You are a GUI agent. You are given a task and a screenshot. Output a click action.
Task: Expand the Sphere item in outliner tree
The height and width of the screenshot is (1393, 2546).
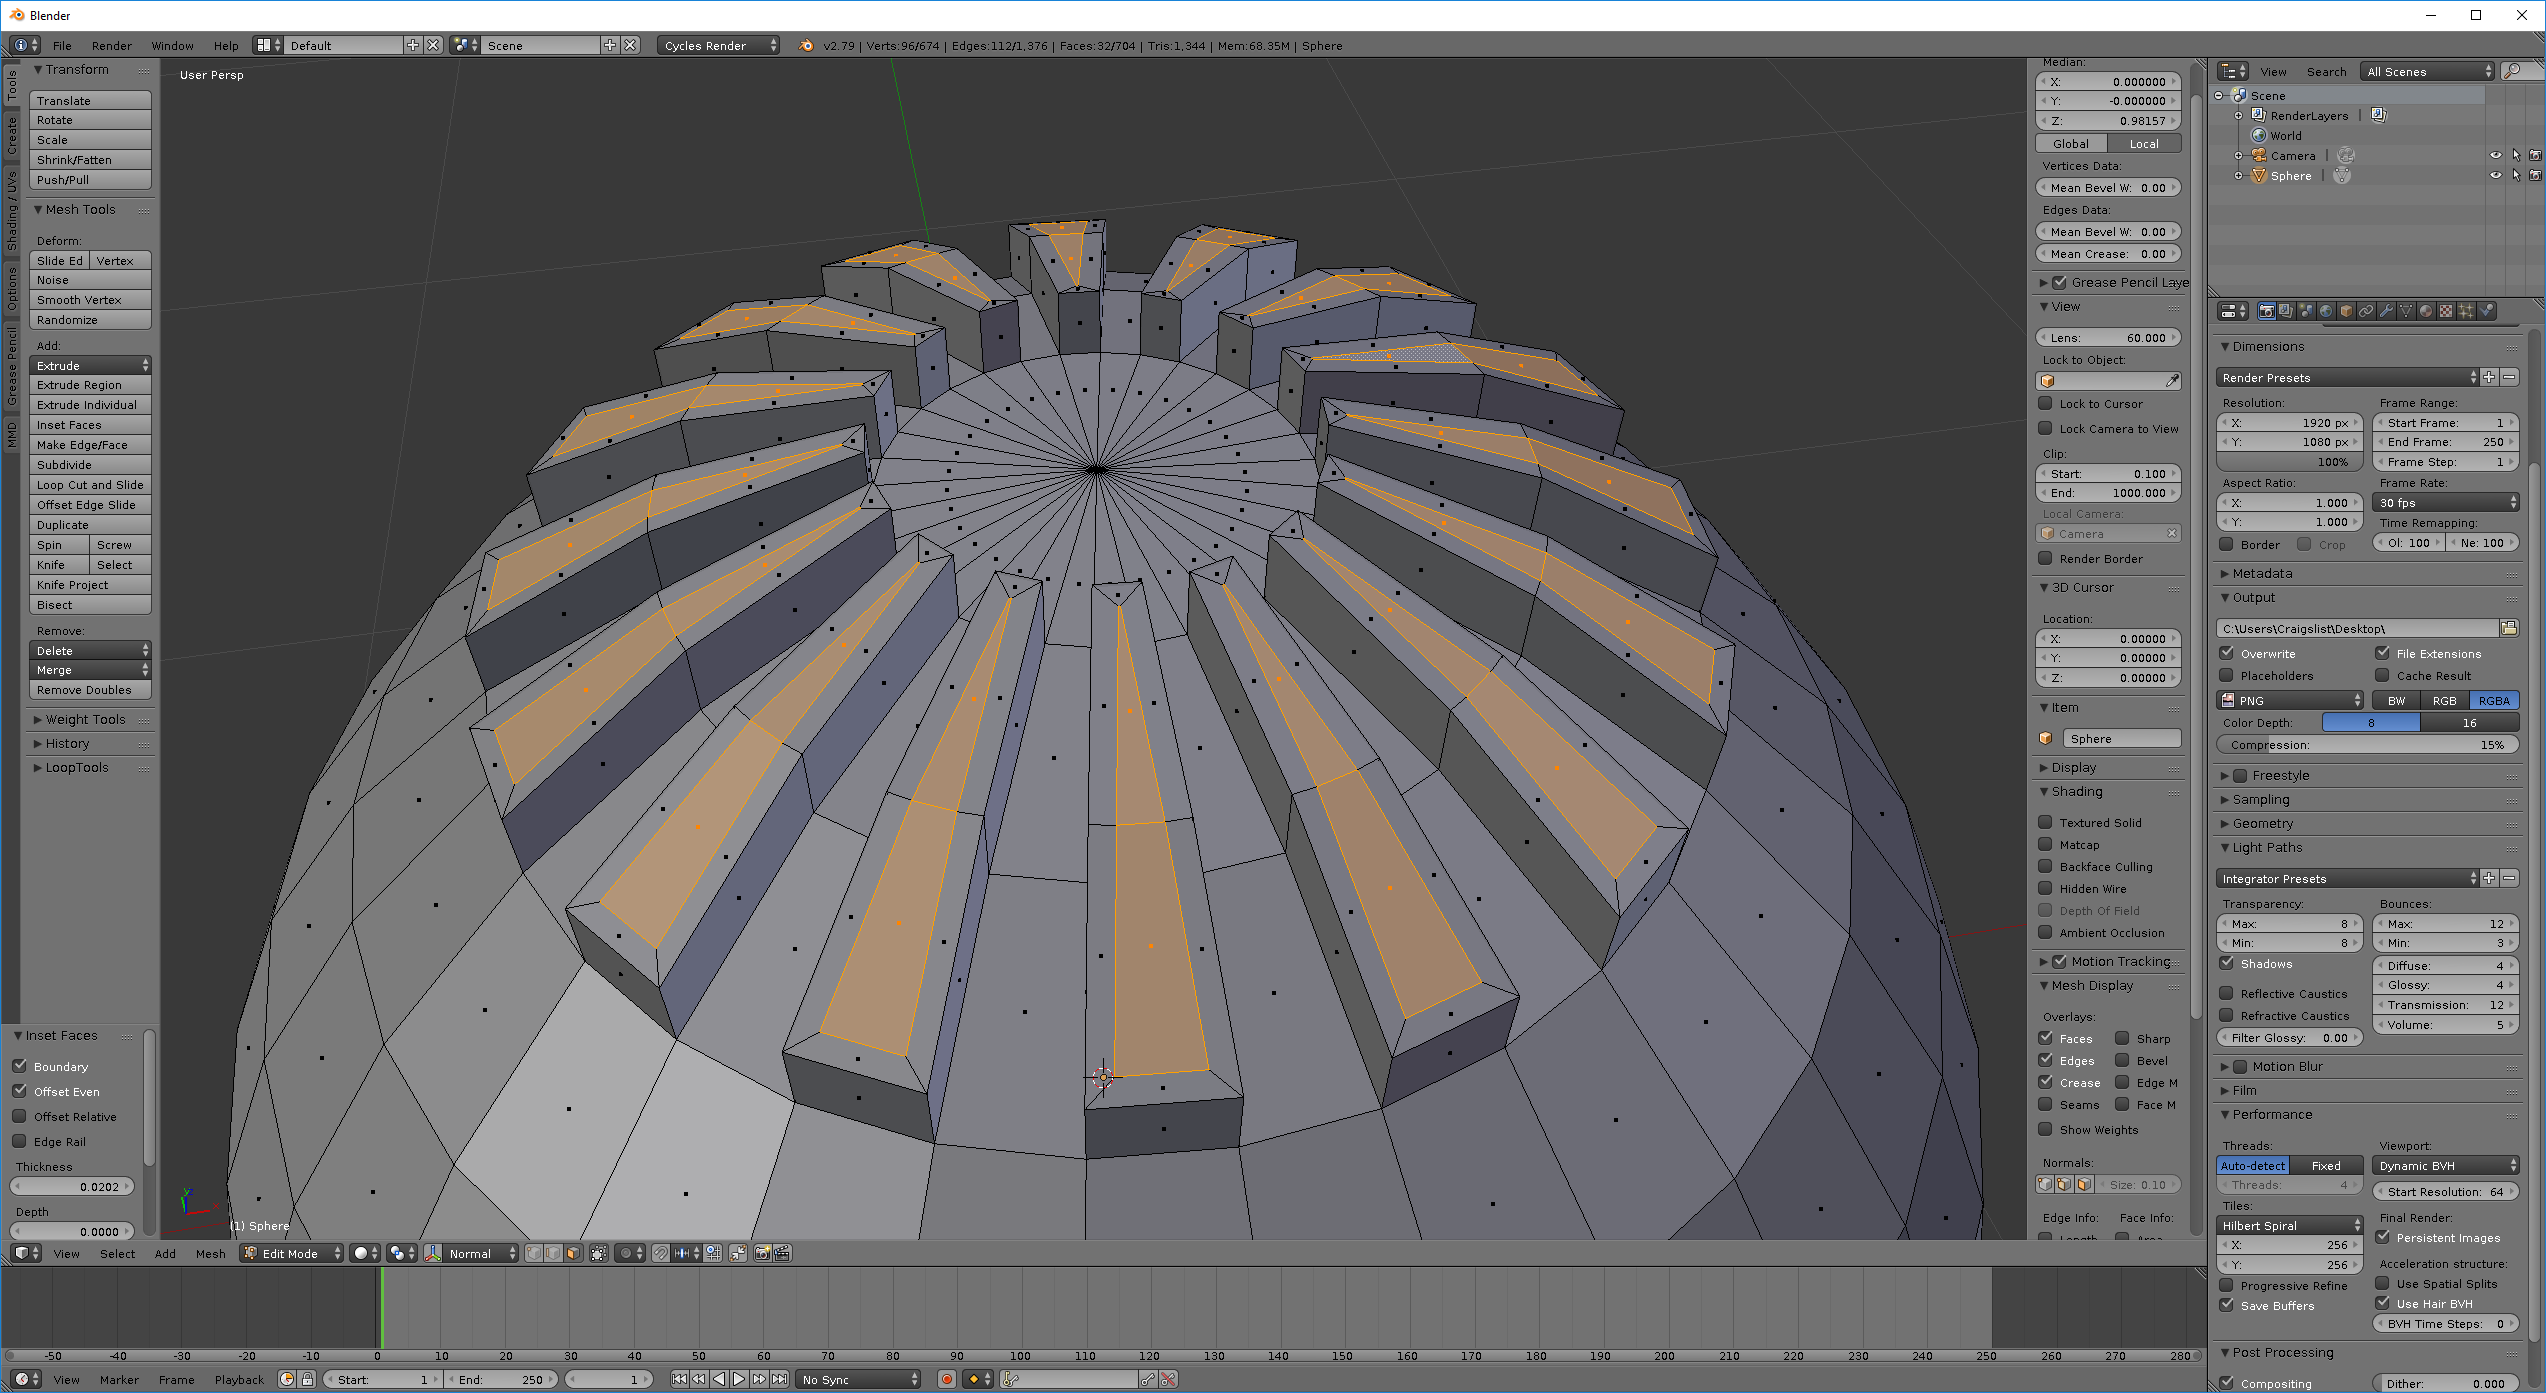(2239, 175)
